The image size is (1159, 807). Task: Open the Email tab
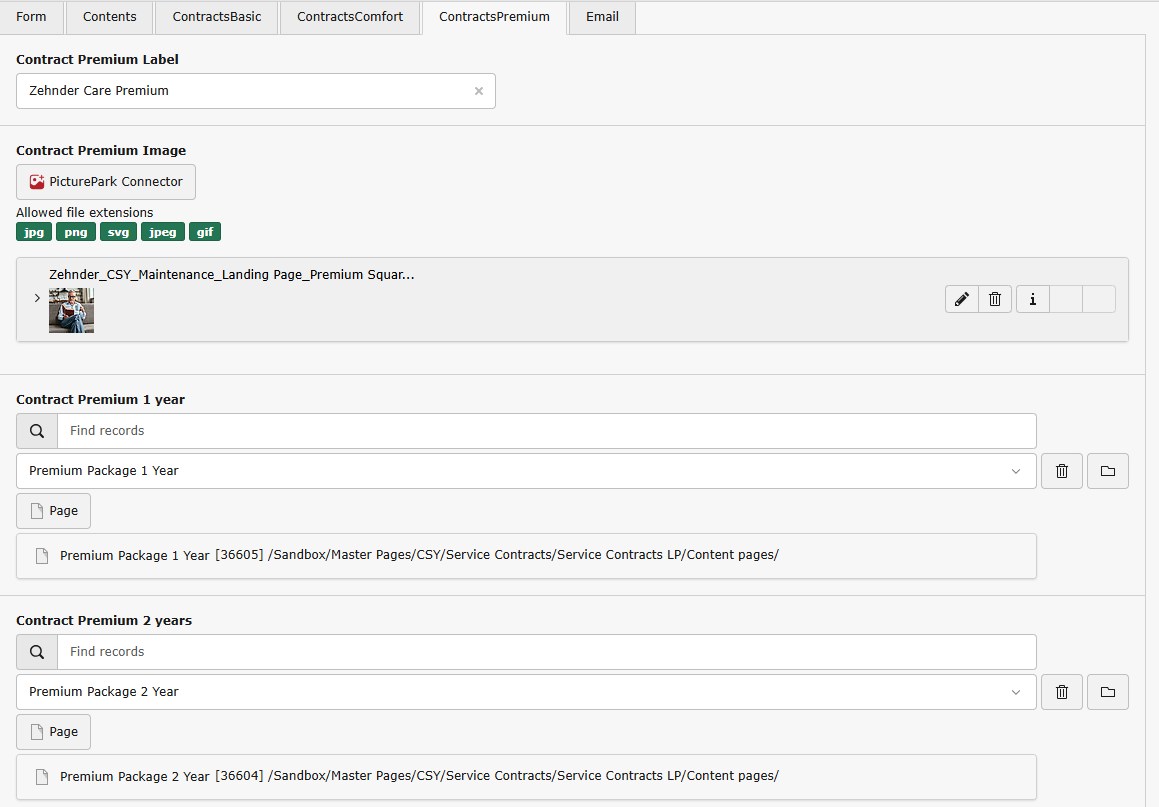click(x=602, y=17)
